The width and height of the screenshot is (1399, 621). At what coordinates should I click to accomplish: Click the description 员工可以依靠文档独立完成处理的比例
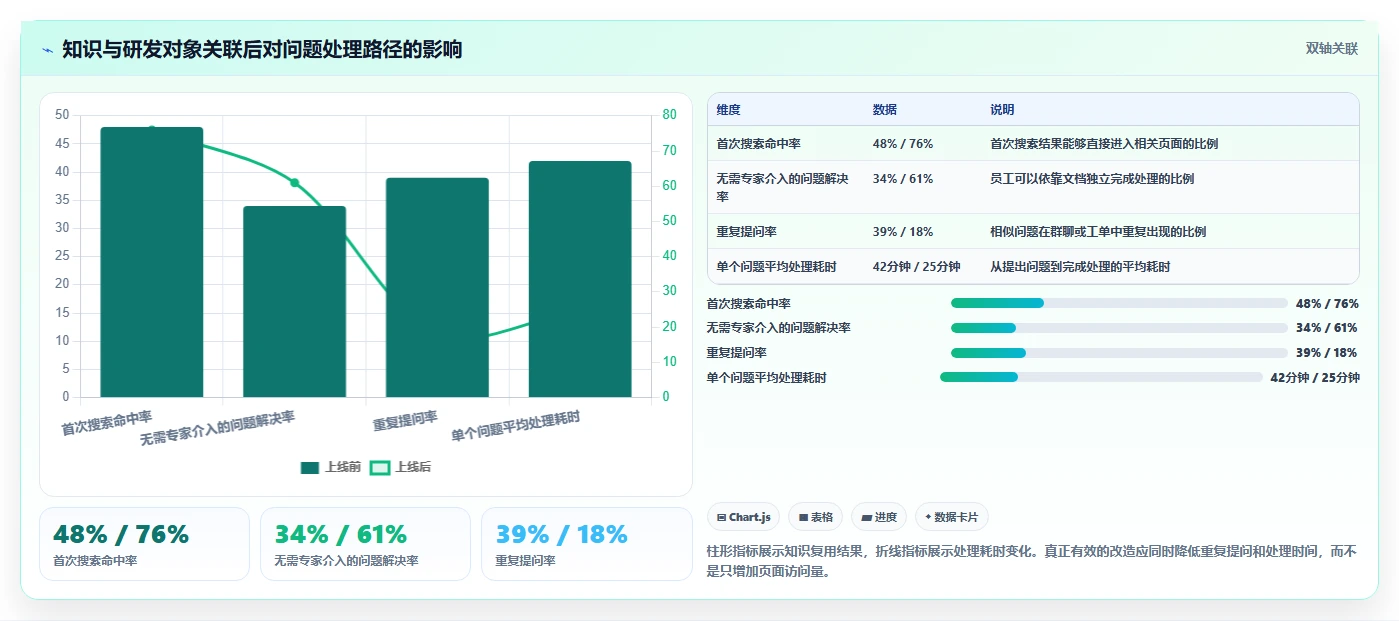coord(1092,179)
